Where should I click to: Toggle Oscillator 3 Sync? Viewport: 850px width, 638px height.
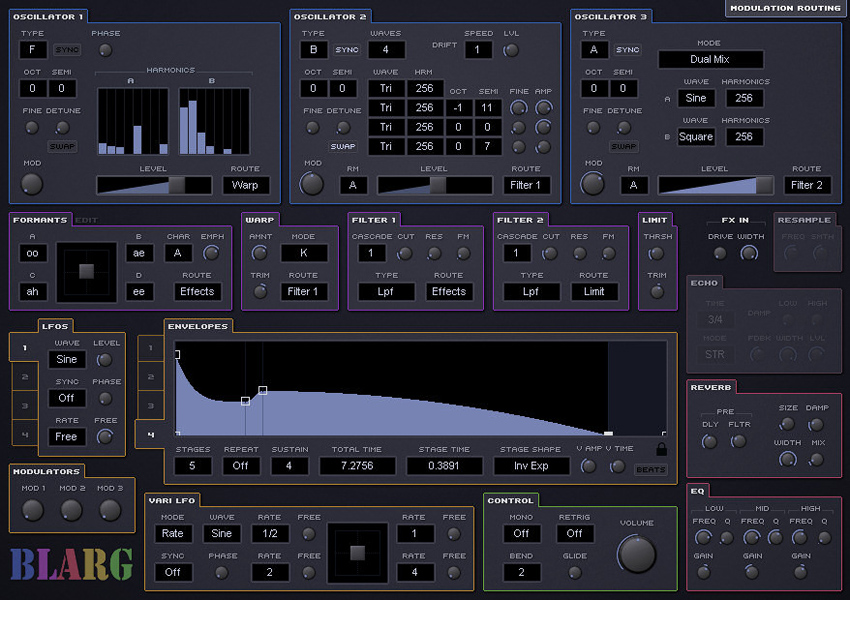pyautogui.click(x=627, y=50)
